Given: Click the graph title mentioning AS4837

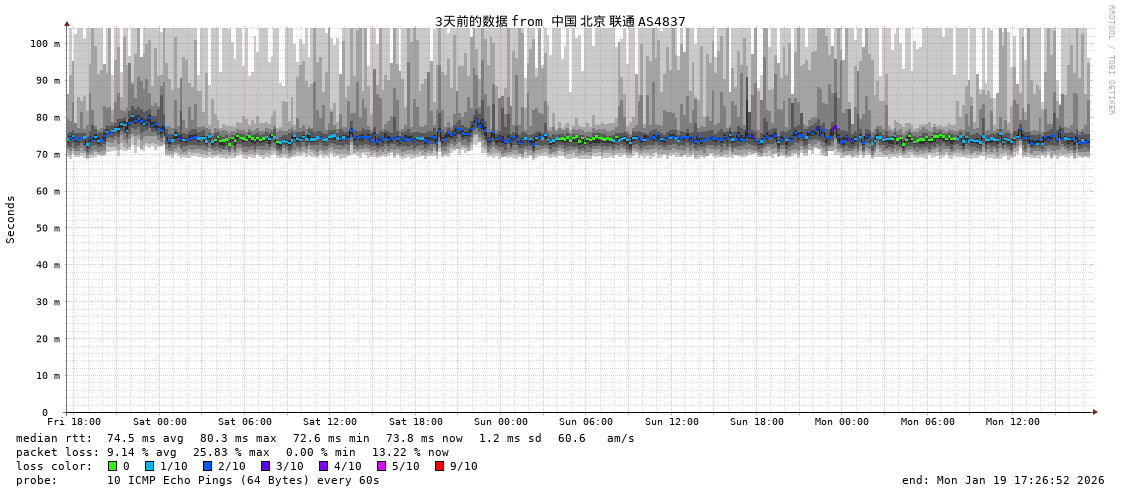Looking at the screenshot, I should click(x=560, y=21).
